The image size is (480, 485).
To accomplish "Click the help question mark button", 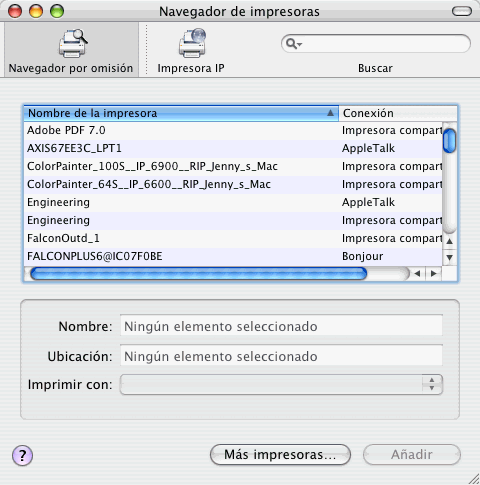I will click(22, 455).
